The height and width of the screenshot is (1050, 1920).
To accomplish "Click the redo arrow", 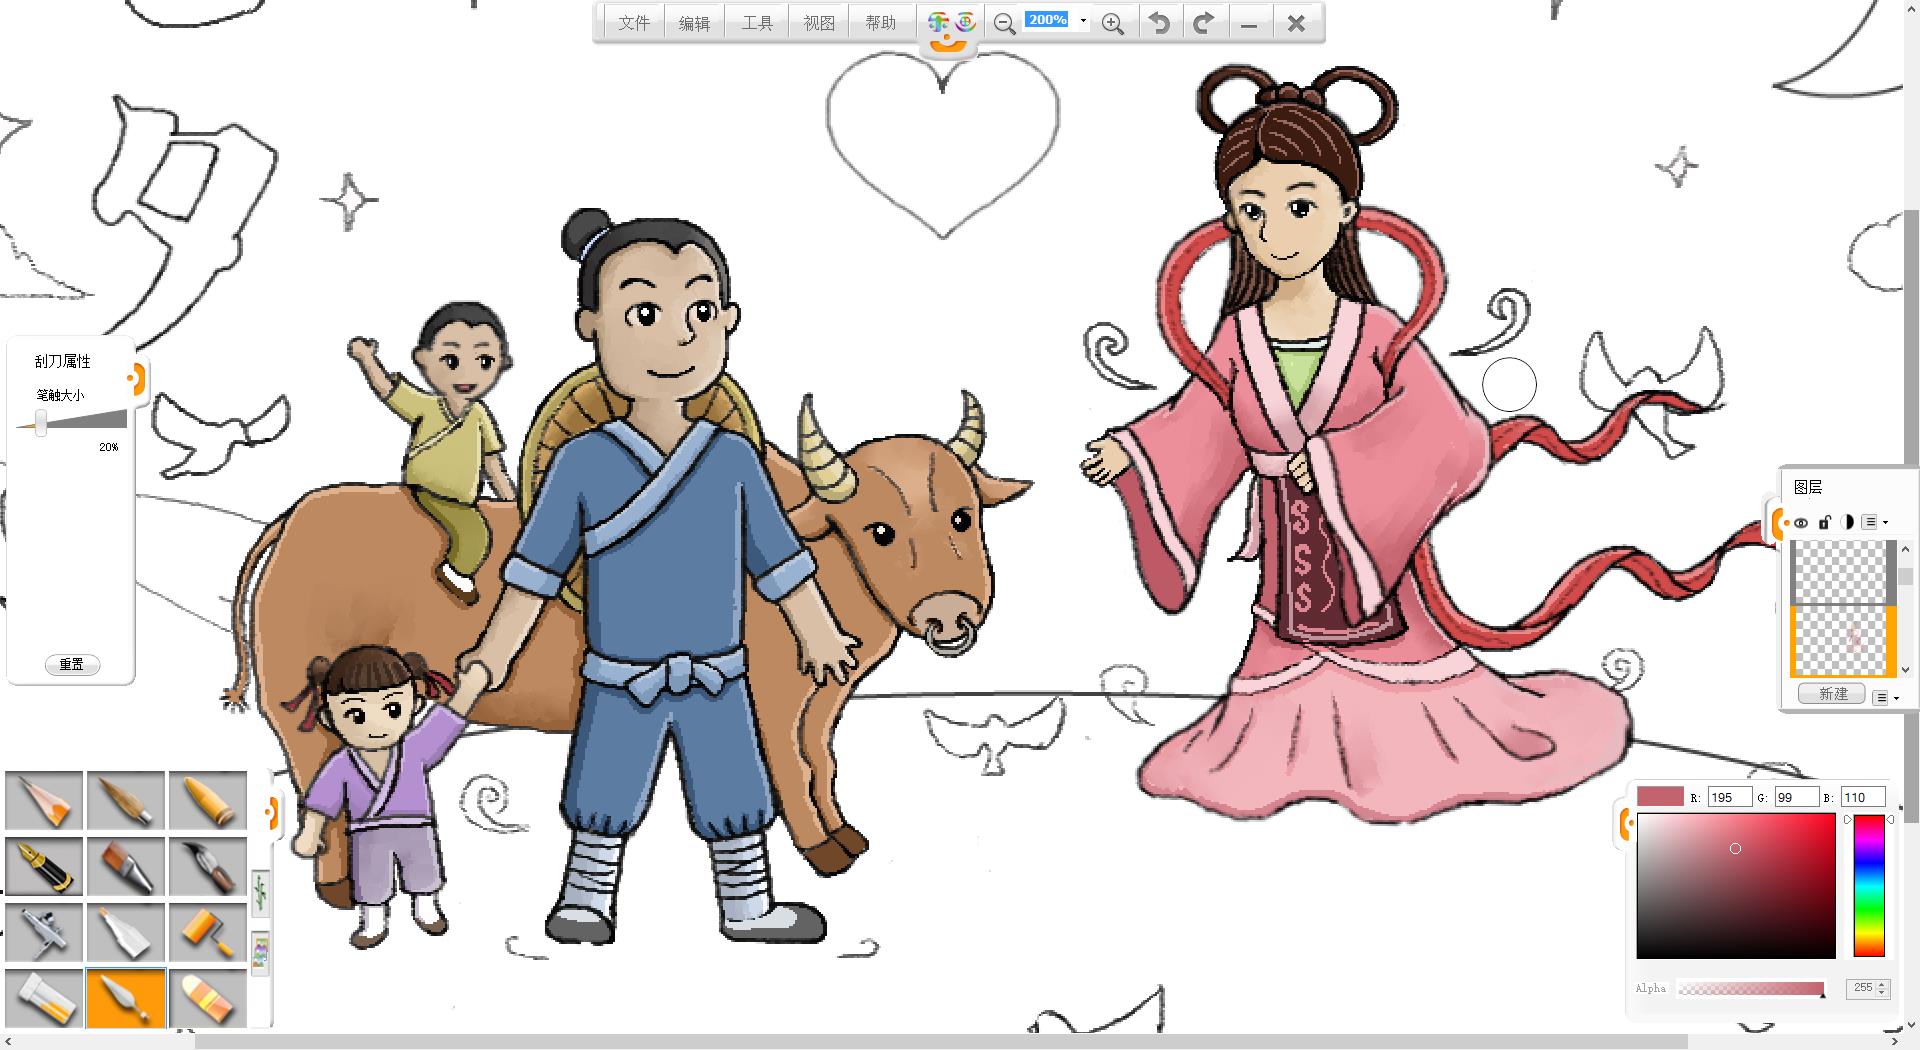I will coord(1204,23).
